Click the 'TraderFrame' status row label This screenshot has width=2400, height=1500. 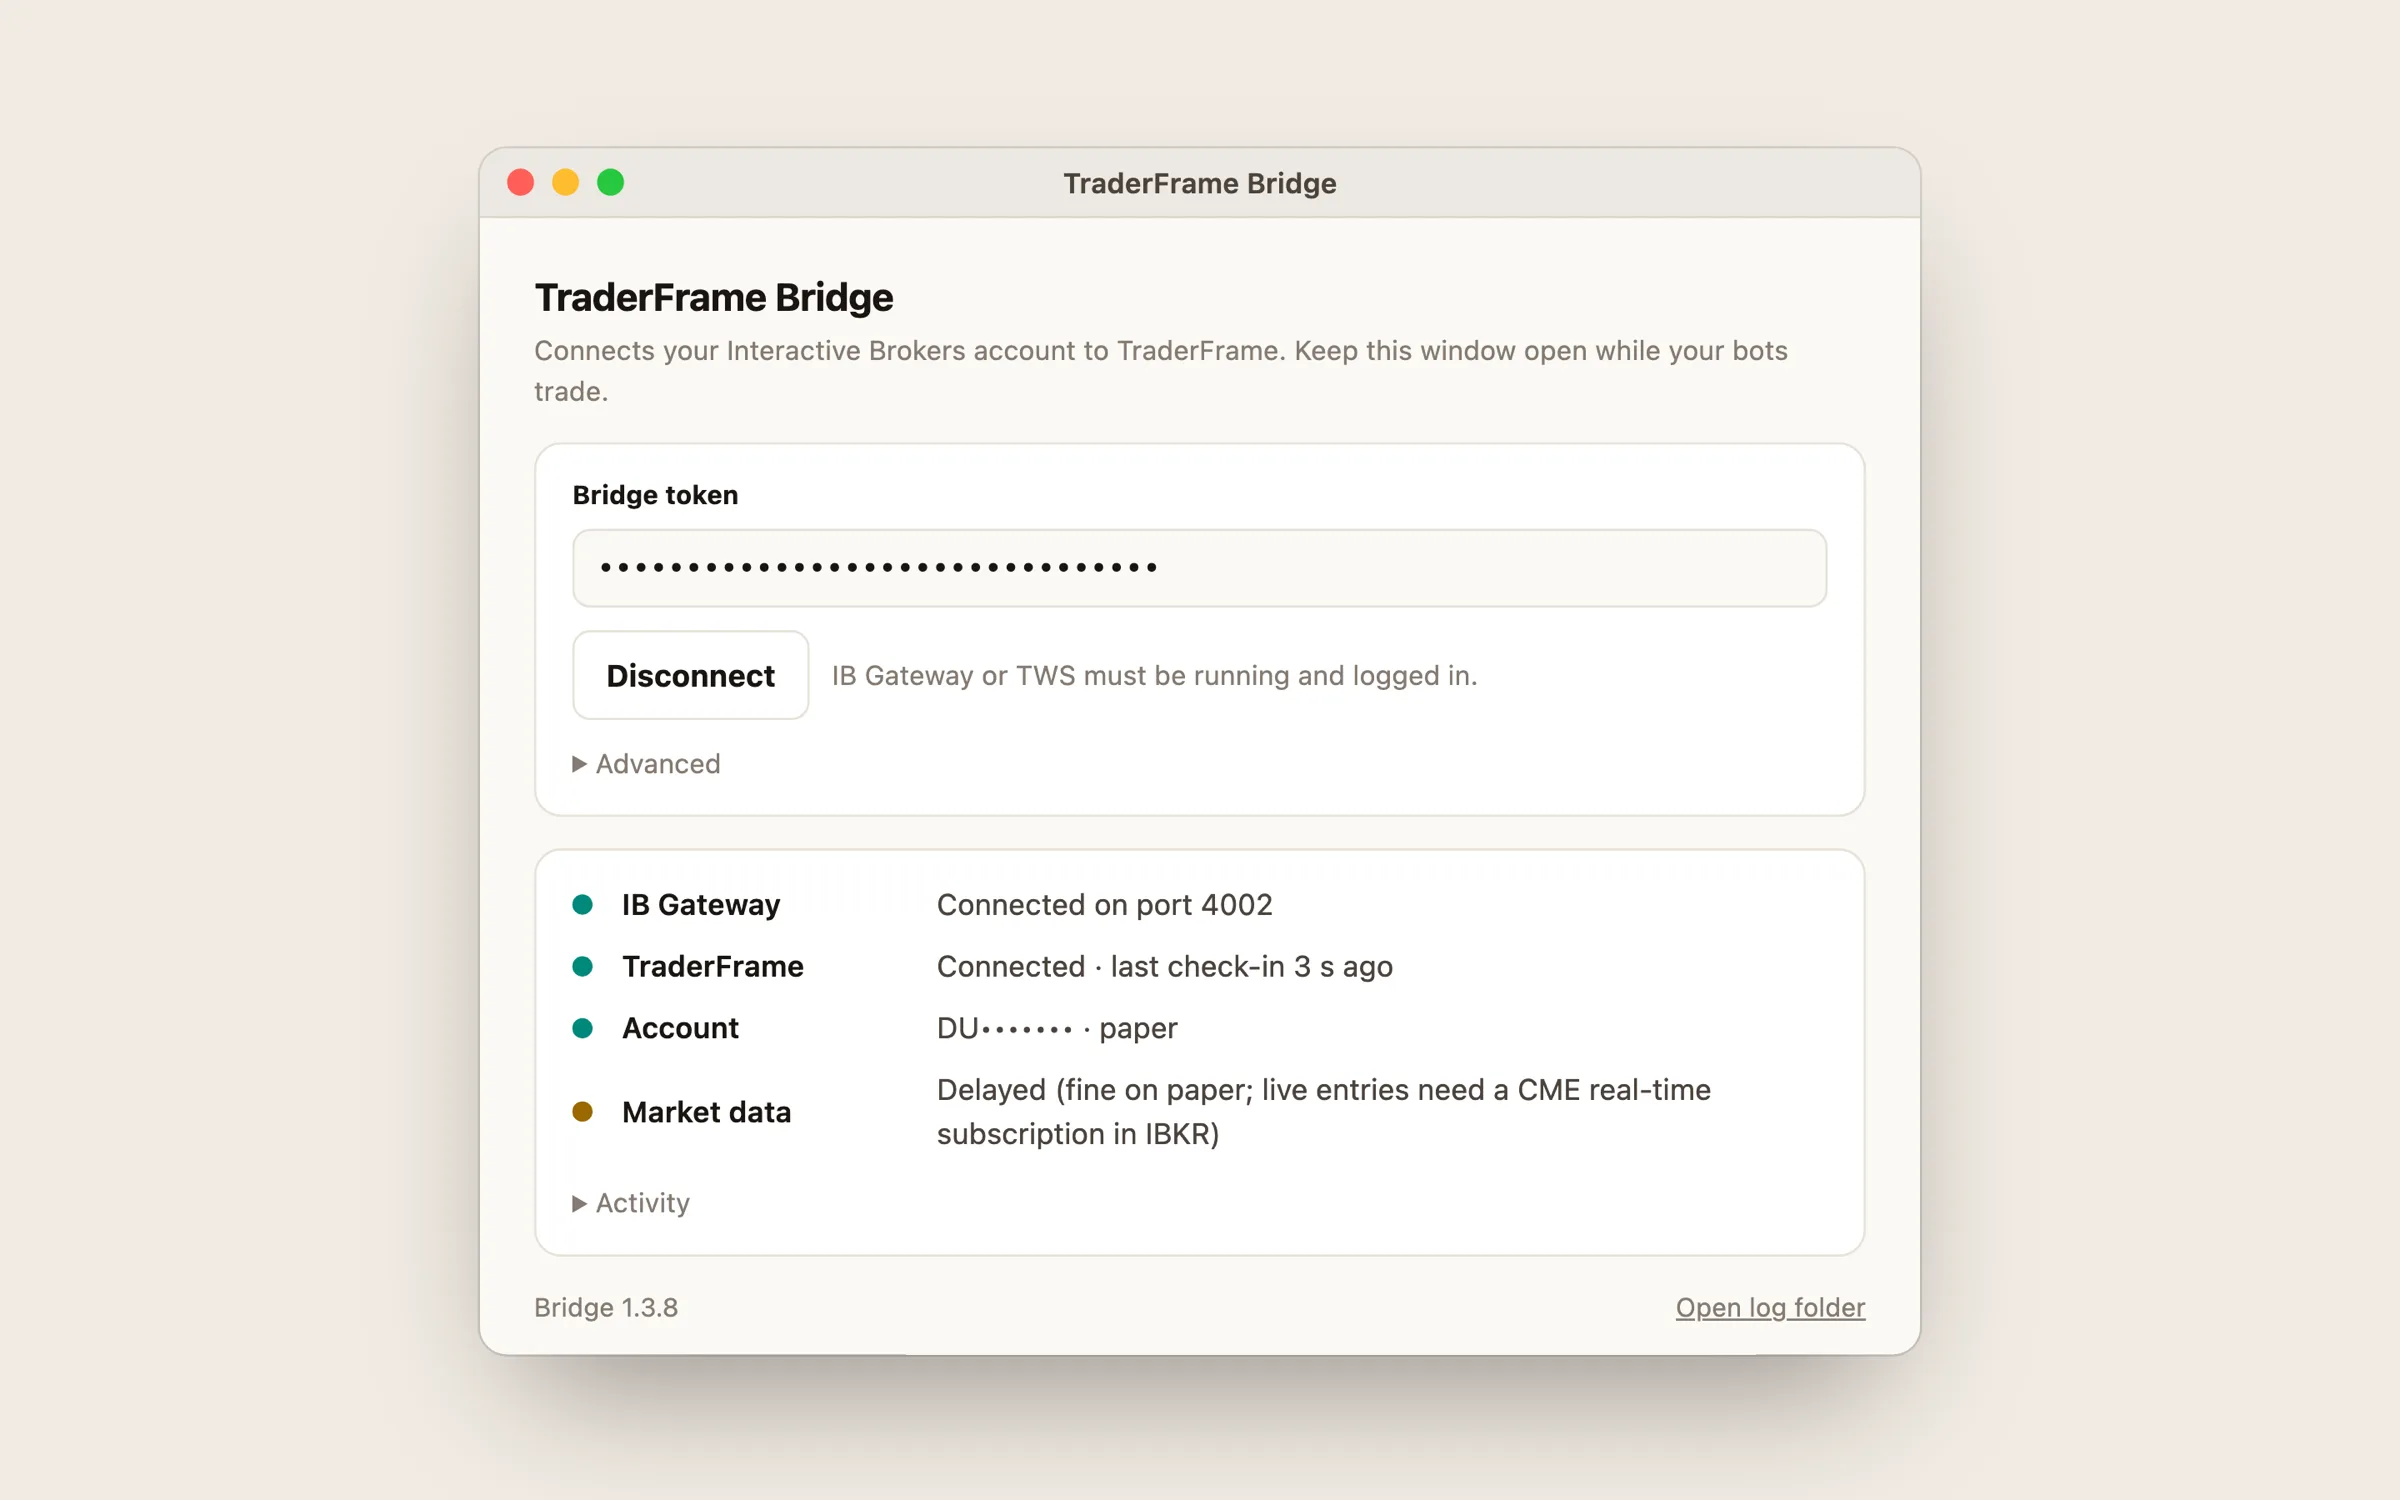(x=713, y=967)
